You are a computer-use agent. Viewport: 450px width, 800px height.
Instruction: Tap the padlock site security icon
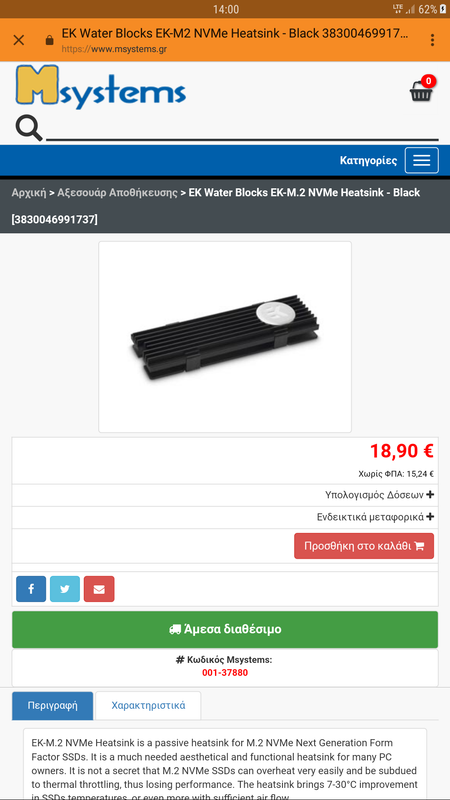pos(49,40)
